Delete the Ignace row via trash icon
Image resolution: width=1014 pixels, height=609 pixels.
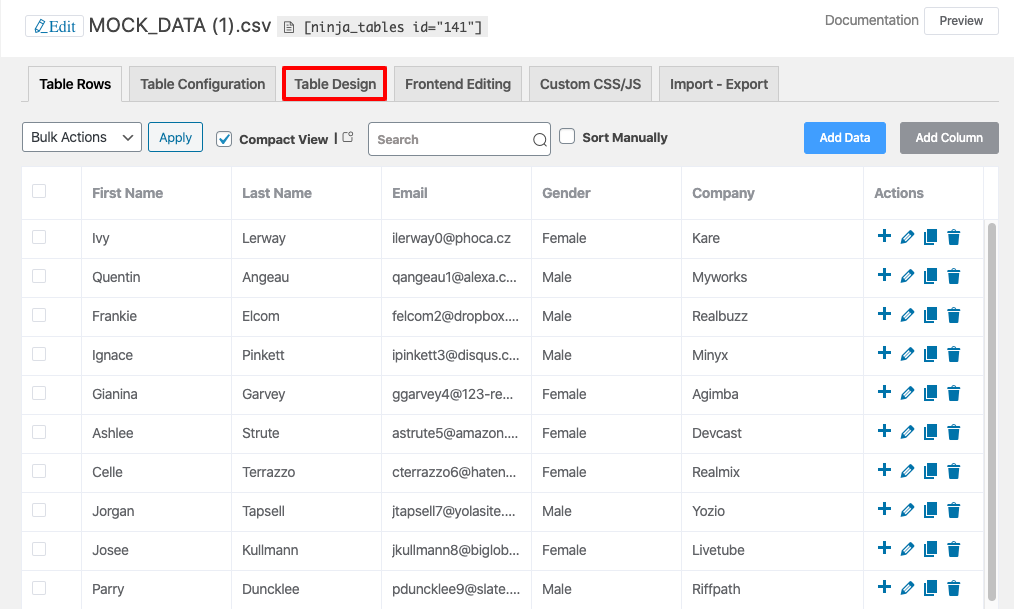click(x=954, y=355)
